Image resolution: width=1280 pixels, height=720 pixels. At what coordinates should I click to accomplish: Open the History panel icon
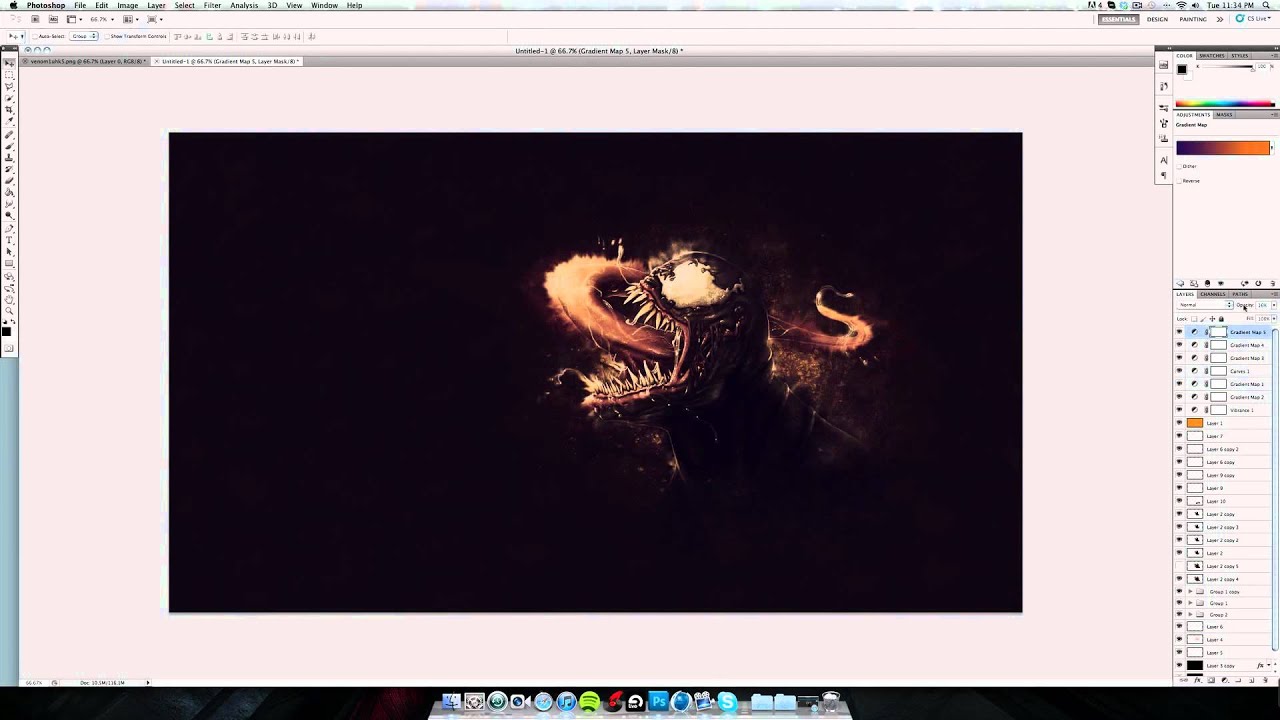[1164, 86]
